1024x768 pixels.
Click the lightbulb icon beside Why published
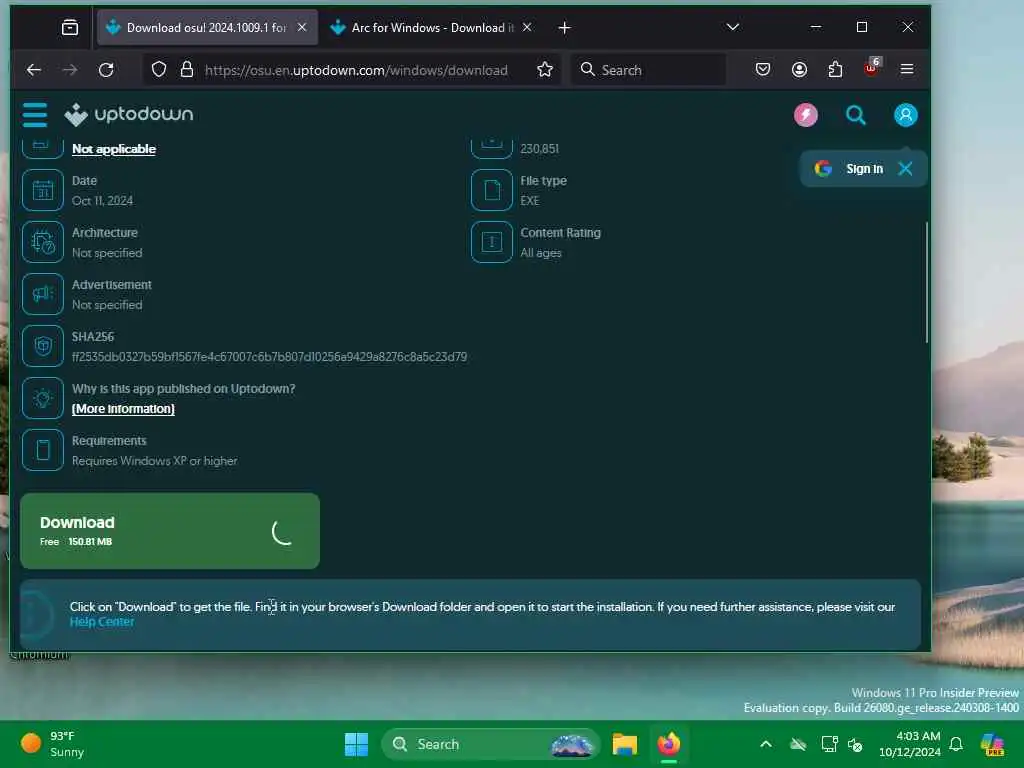43,398
